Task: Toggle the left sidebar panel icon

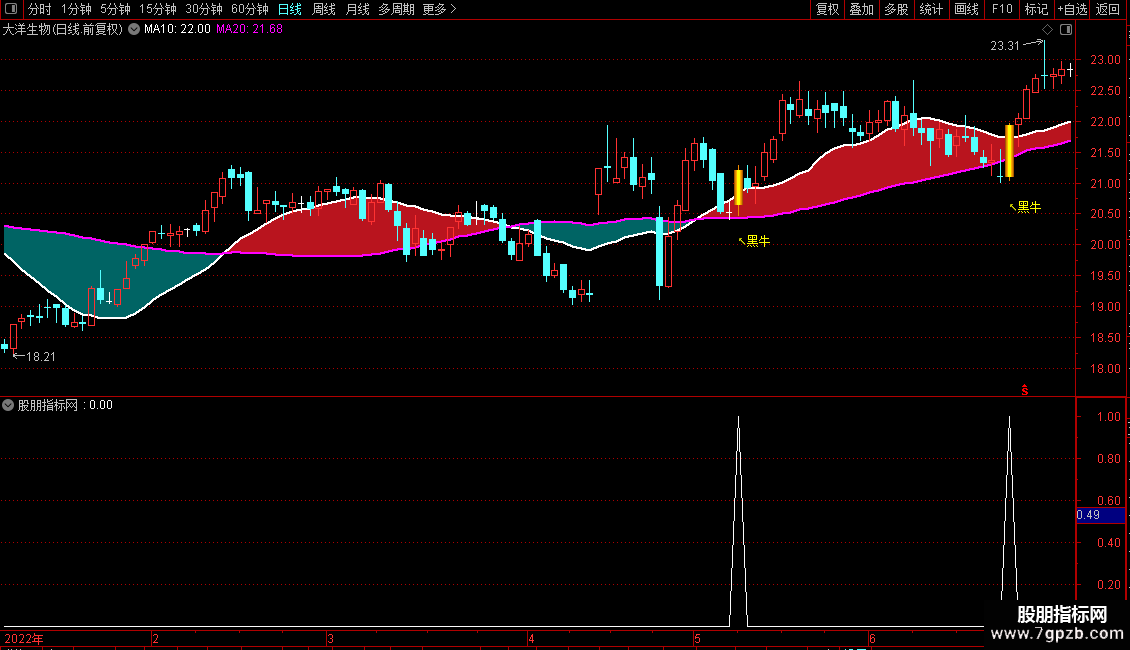Action: click(11, 9)
